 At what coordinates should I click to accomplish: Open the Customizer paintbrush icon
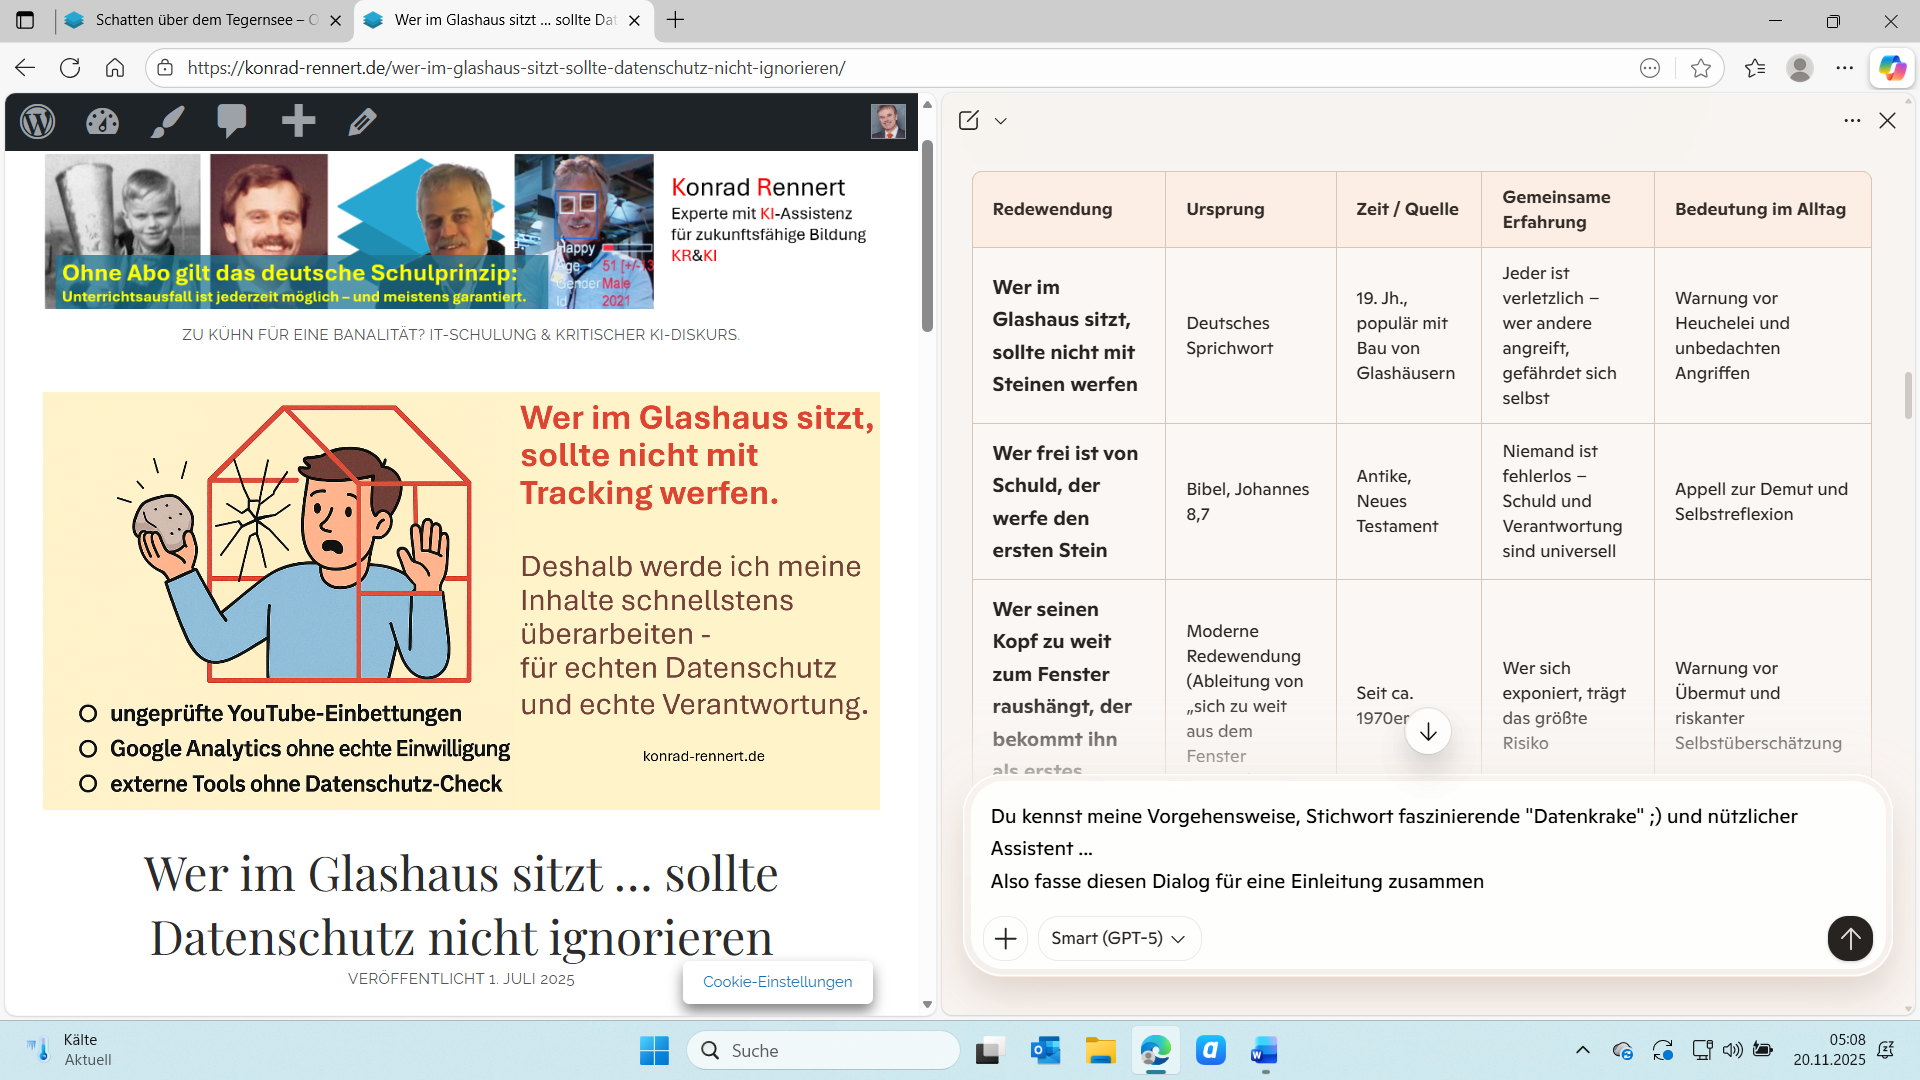click(x=167, y=122)
